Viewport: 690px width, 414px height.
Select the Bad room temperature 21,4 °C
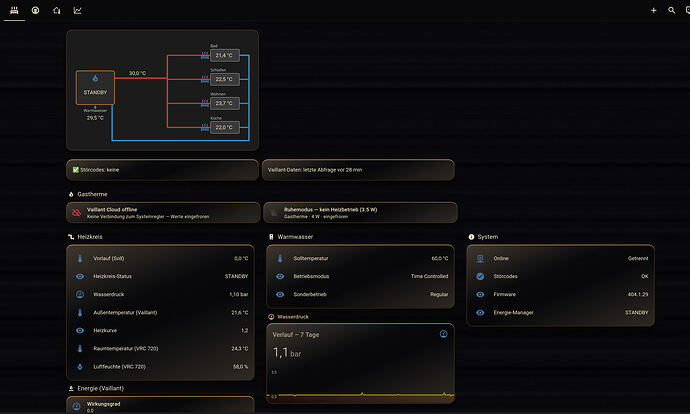click(224, 55)
